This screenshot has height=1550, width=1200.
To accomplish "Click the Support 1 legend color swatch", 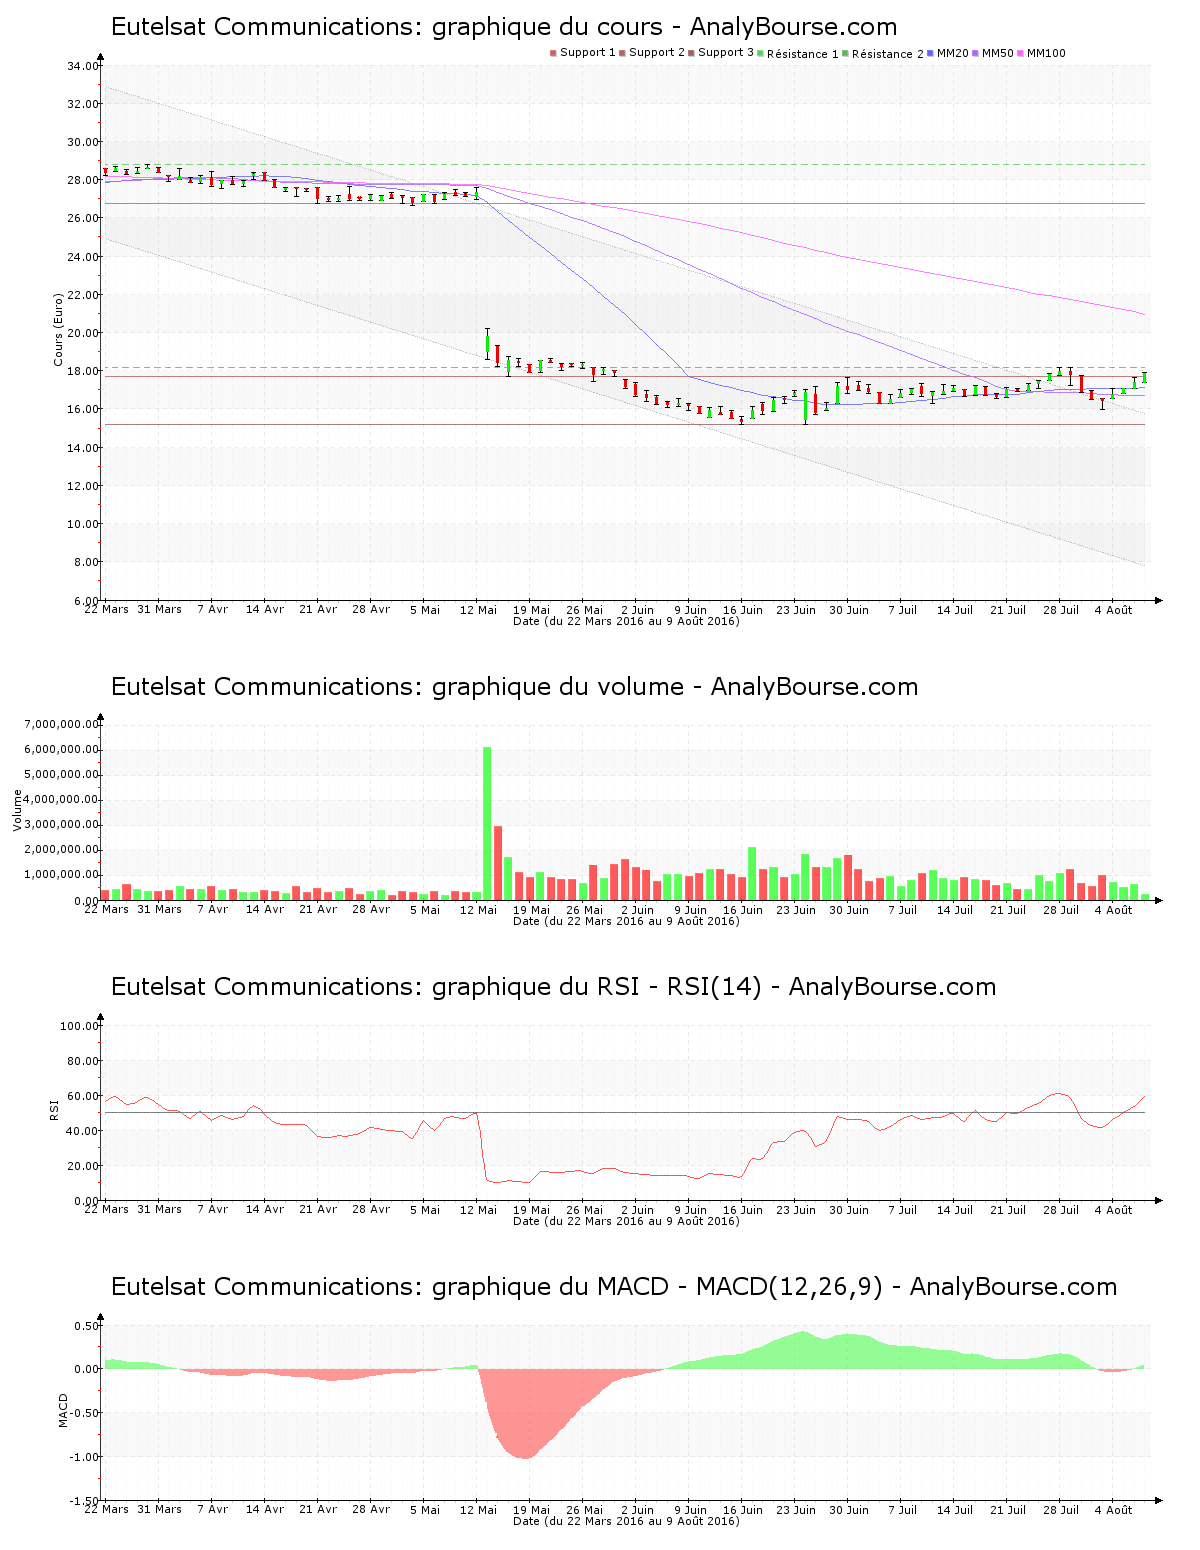I will coord(553,53).
